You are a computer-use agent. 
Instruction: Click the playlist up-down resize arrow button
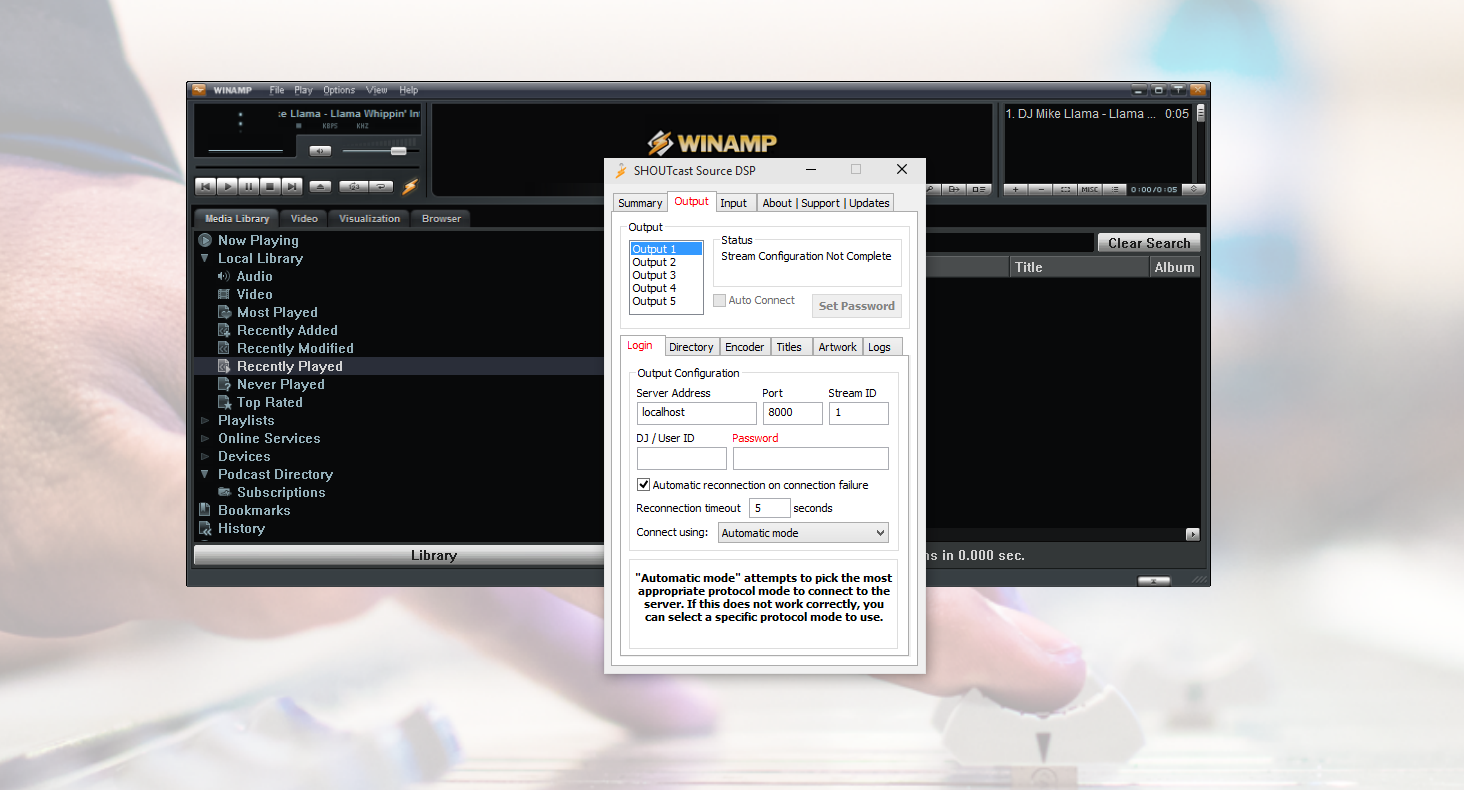point(1193,189)
